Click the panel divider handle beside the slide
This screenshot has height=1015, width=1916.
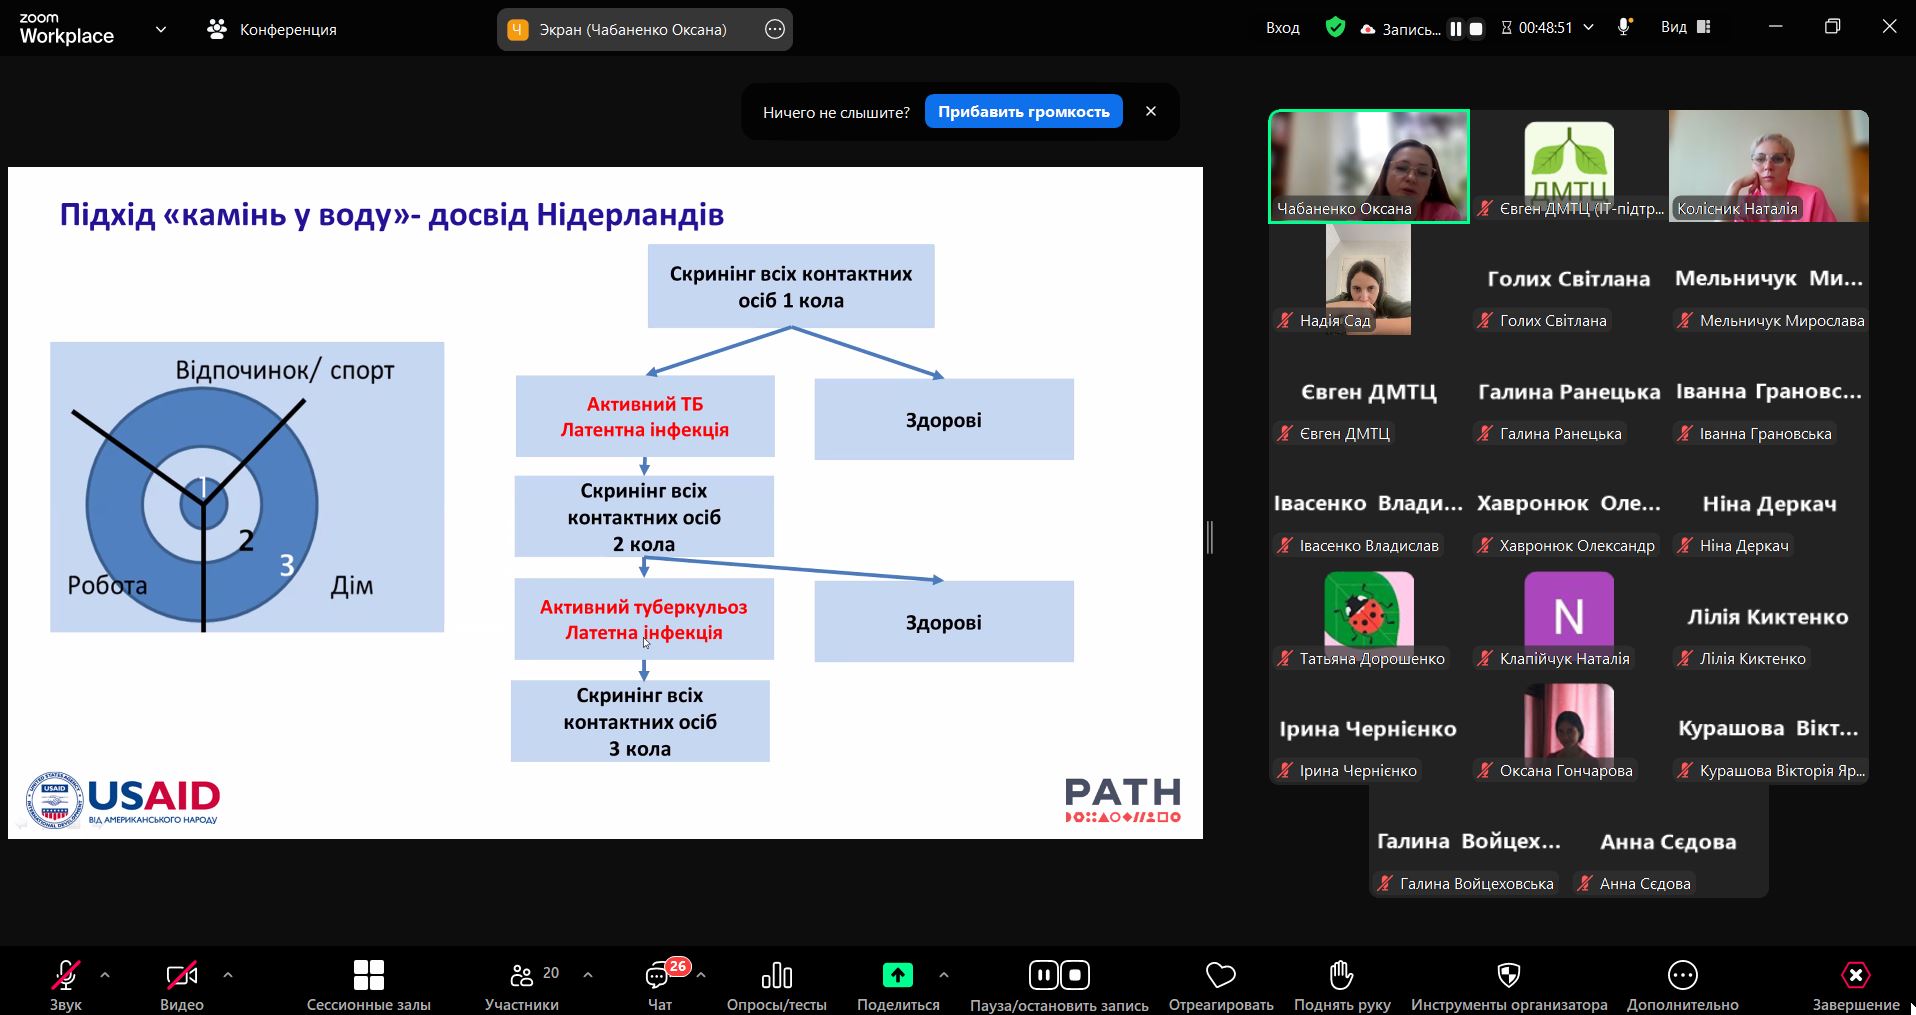coord(1210,537)
